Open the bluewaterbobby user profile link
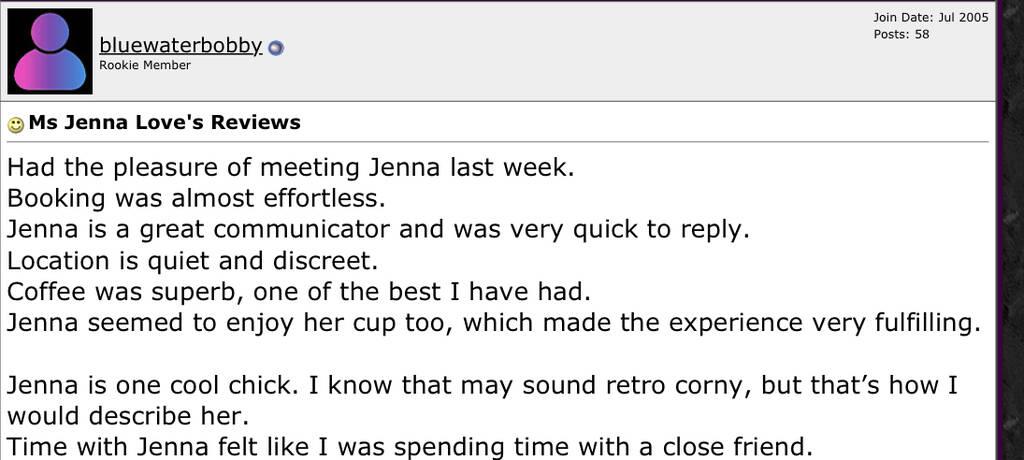This screenshot has width=1024, height=460. [181, 46]
